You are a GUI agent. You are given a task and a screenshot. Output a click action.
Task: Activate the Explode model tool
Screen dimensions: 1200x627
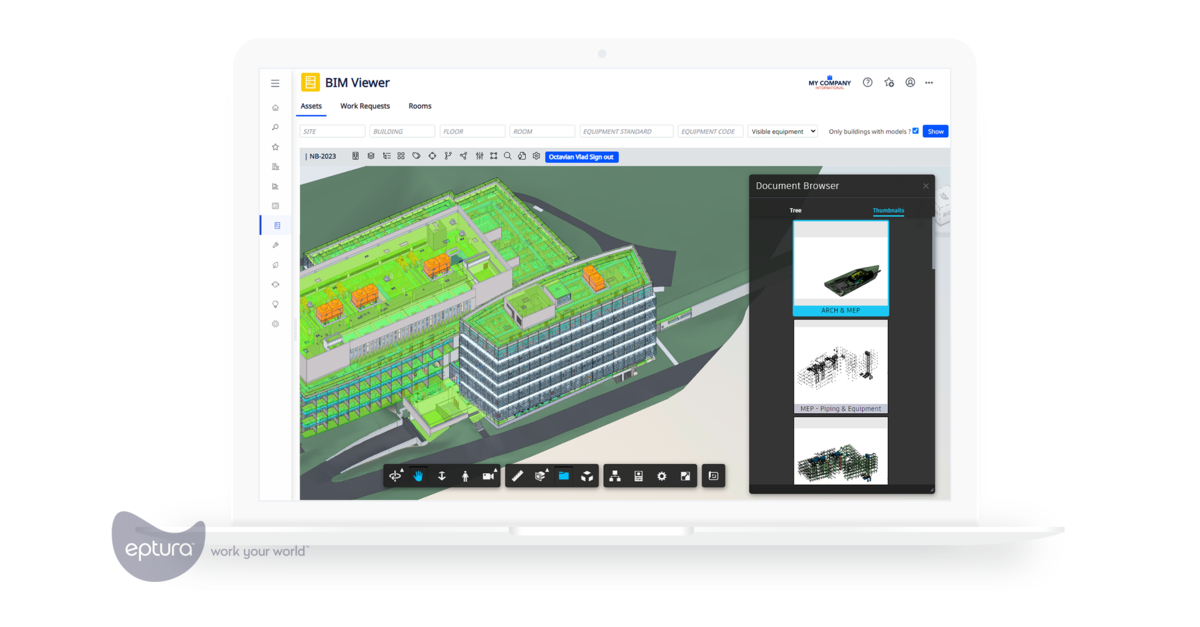click(587, 476)
